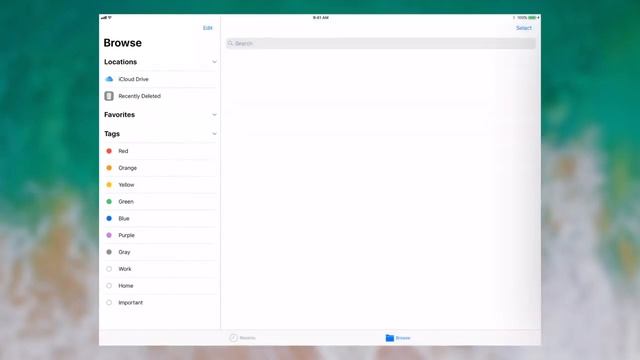Click the Red tag label

pos(123,151)
